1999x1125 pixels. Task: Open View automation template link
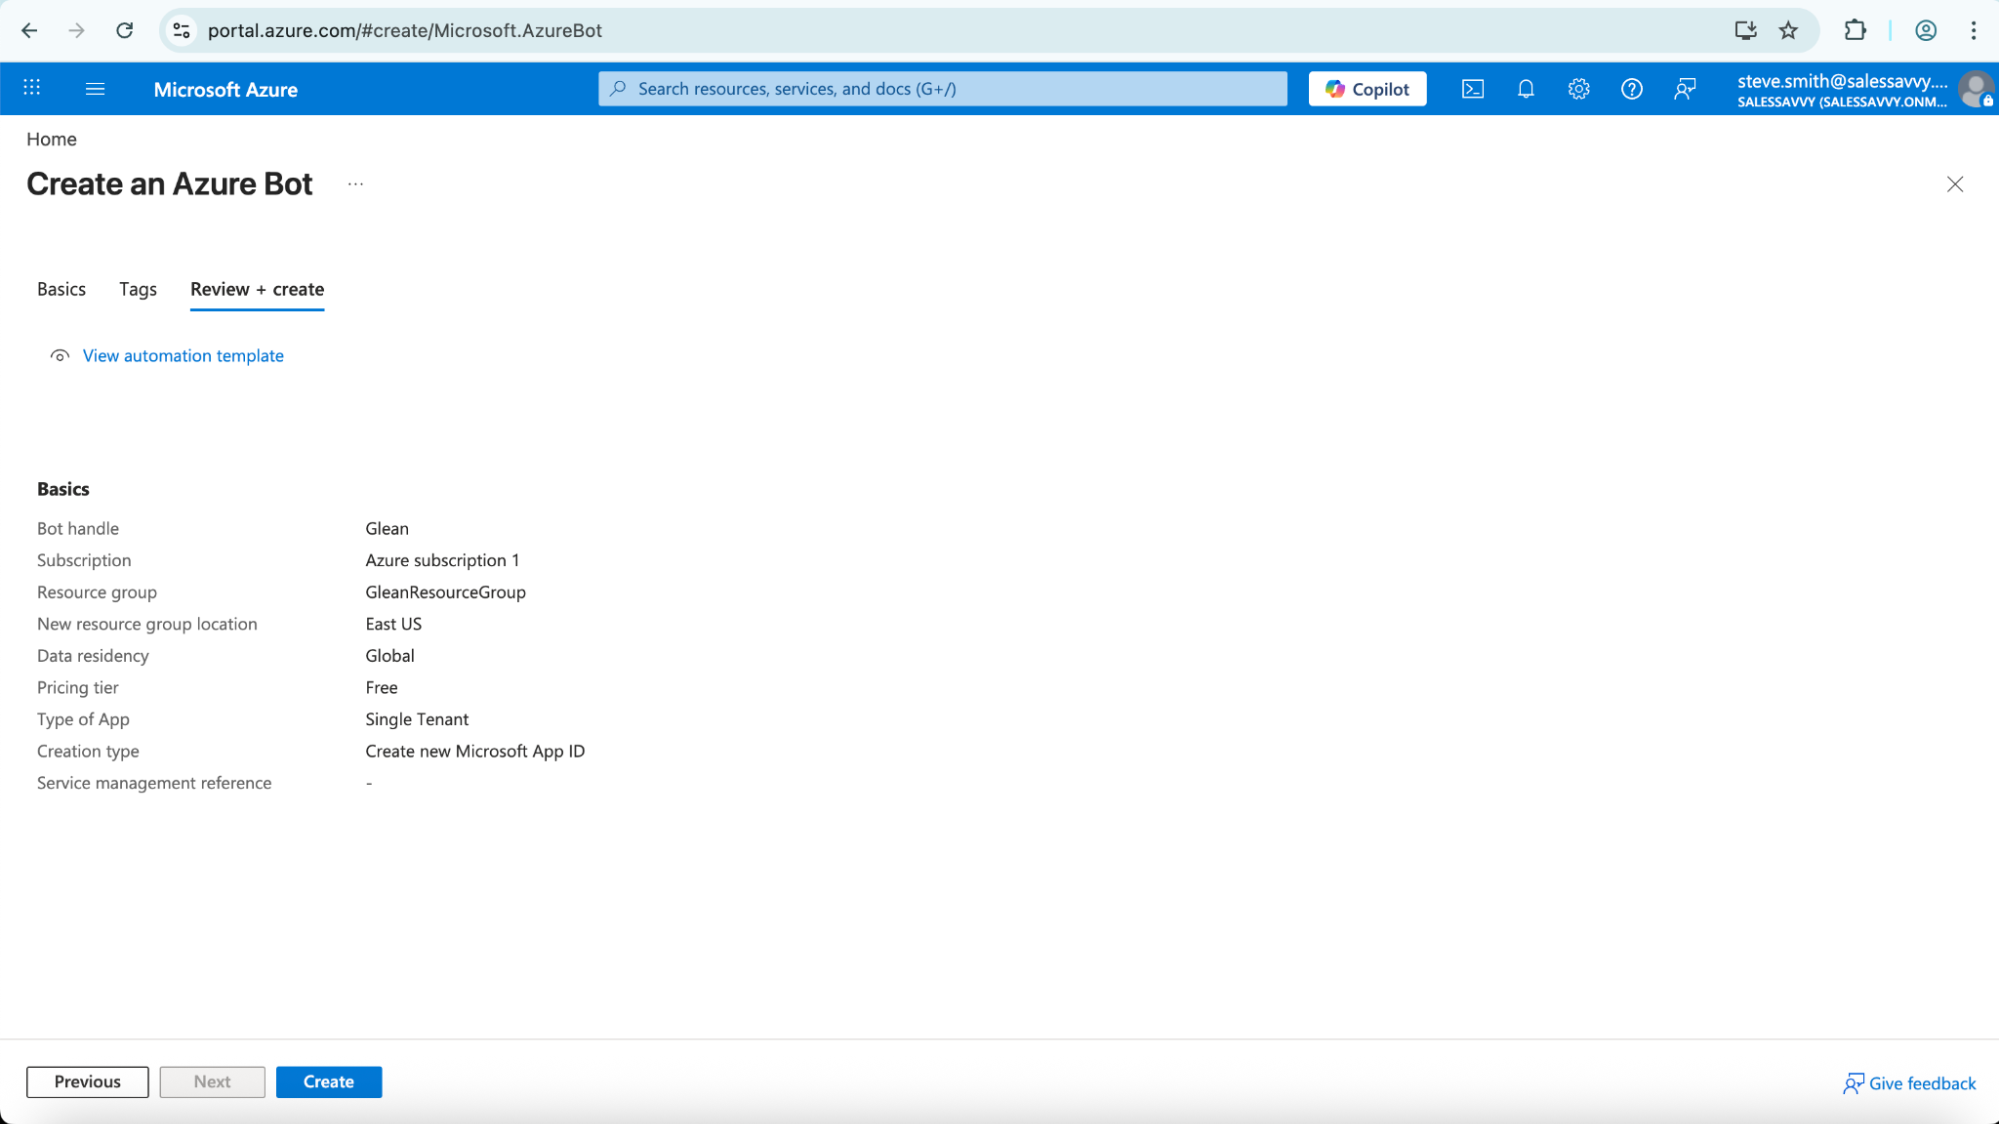tap(183, 356)
